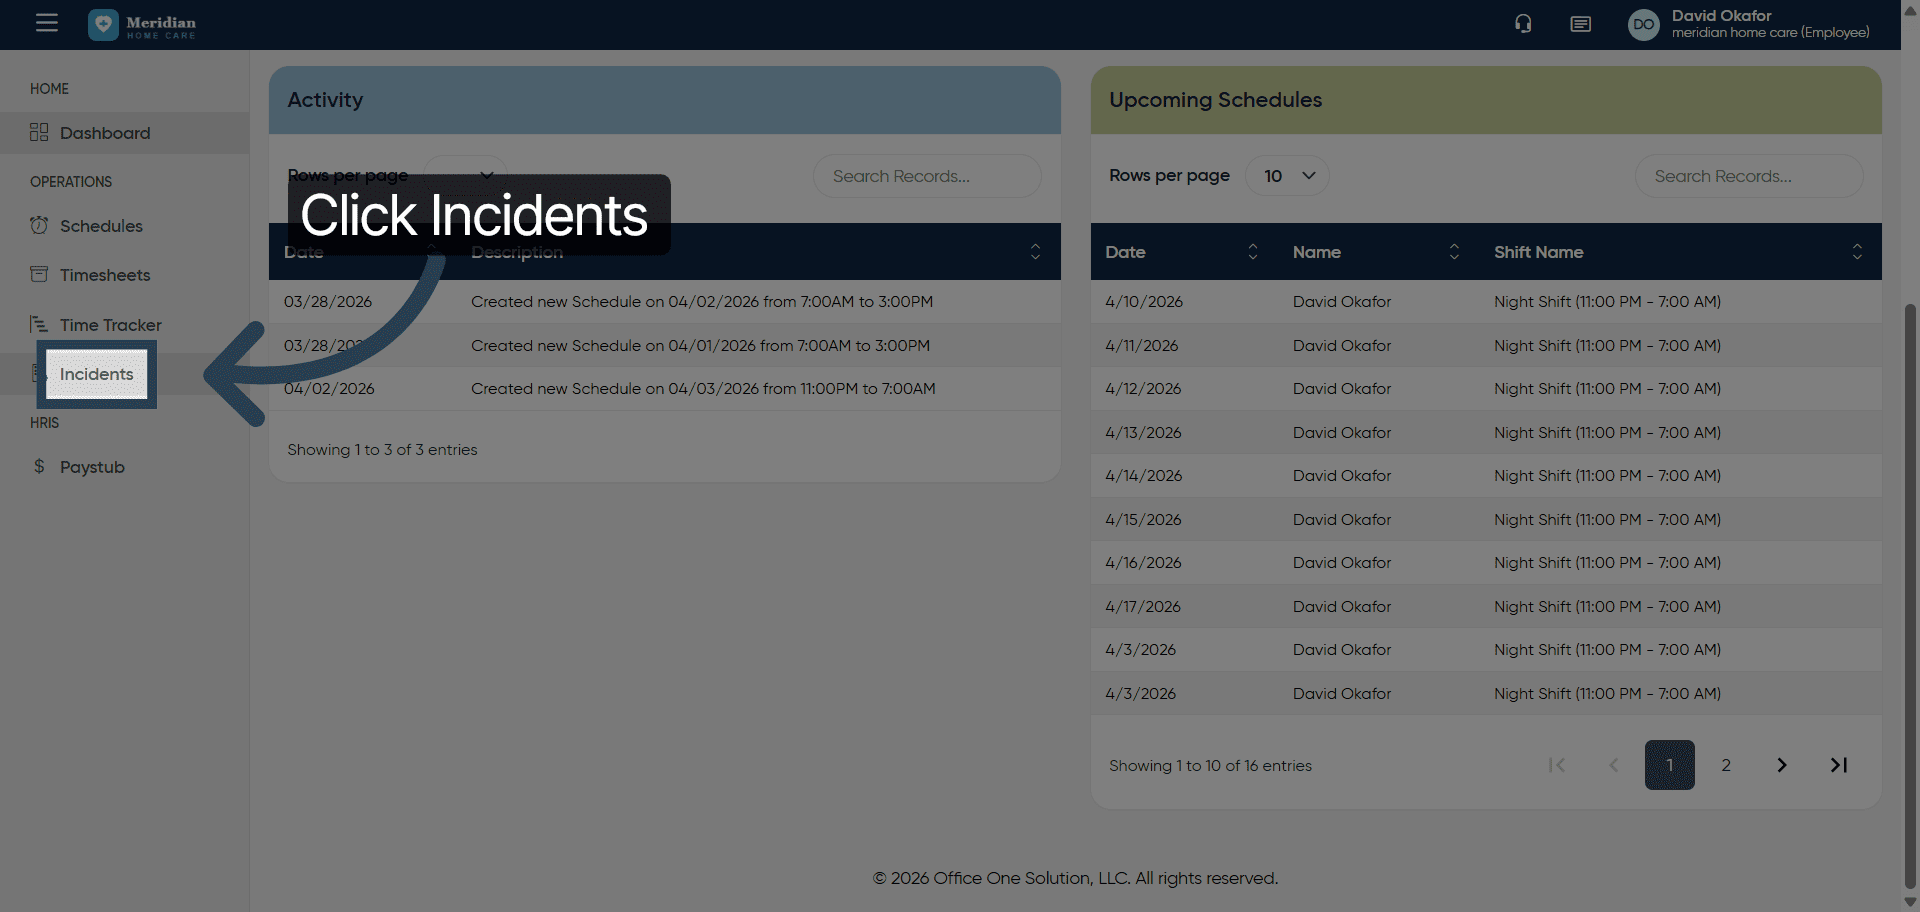Click the headset support icon

(1523, 24)
